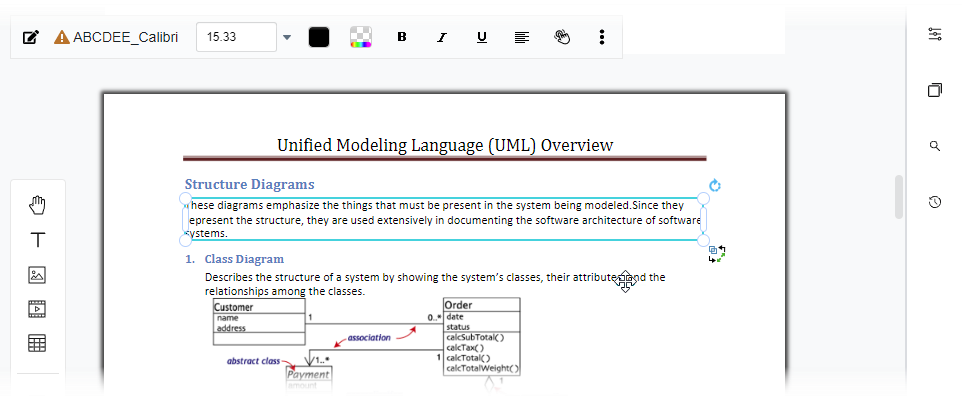Image resolution: width=962 pixels, height=397 pixels.
Task: Toggle Italic formatting
Action: [441, 37]
